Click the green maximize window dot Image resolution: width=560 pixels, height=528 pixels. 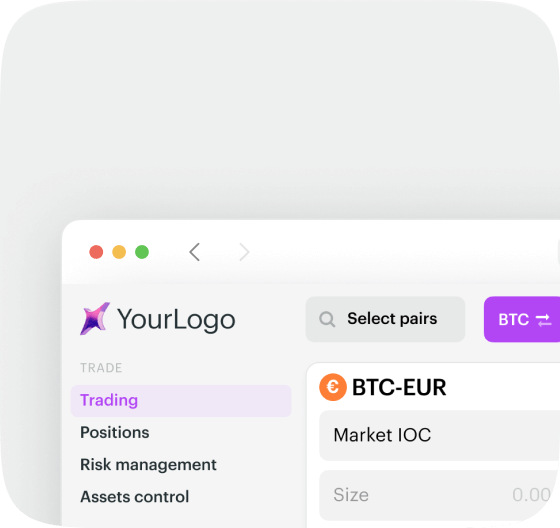[x=142, y=252]
